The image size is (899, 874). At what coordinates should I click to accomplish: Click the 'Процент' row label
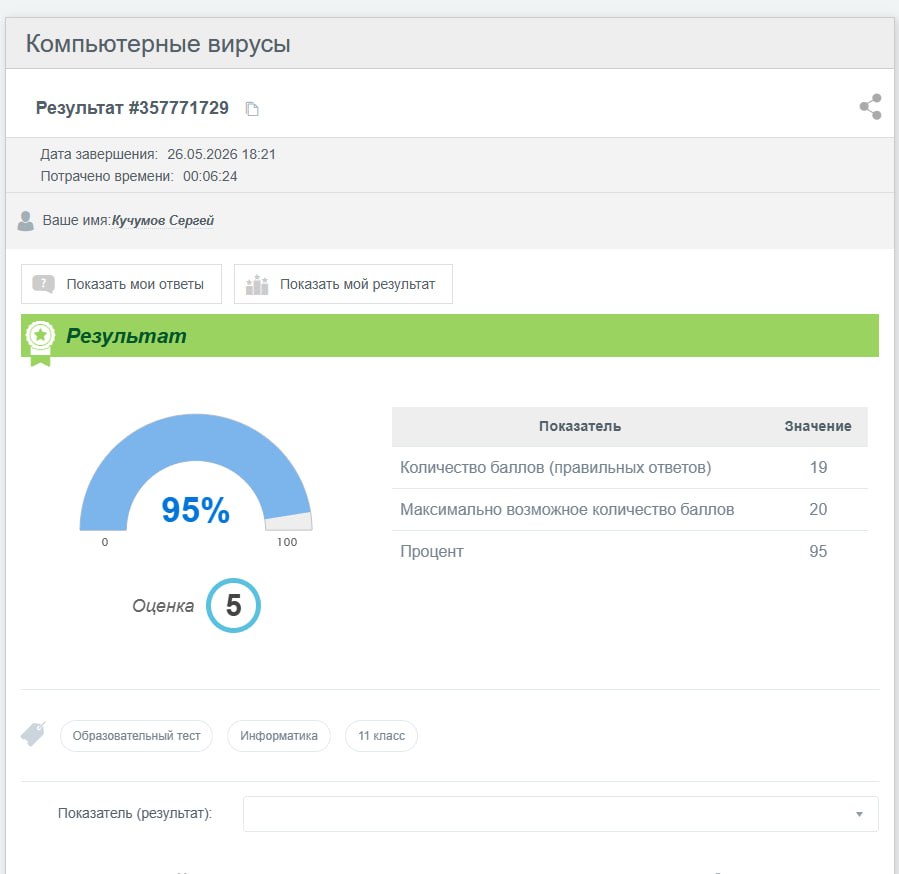click(x=432, y=551)
